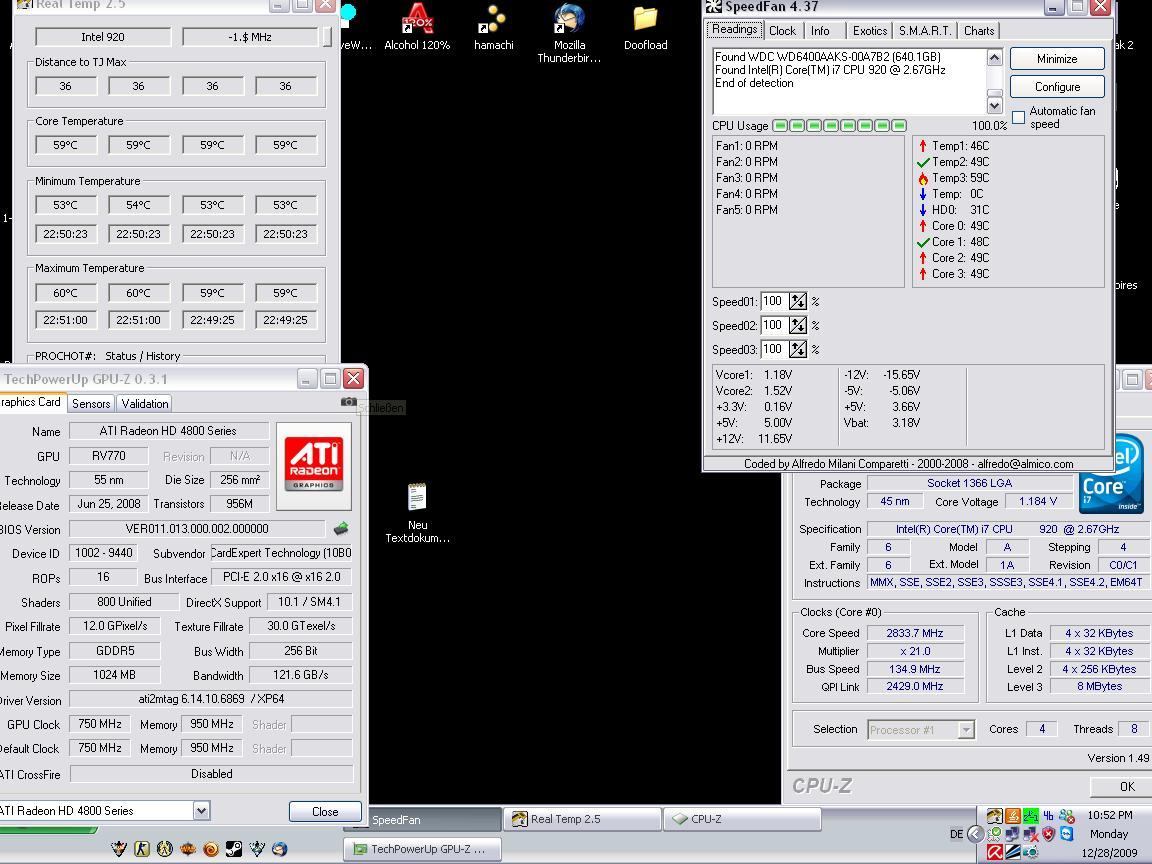Open the hamachi desktop shortcut

click(x=493, y=26)
